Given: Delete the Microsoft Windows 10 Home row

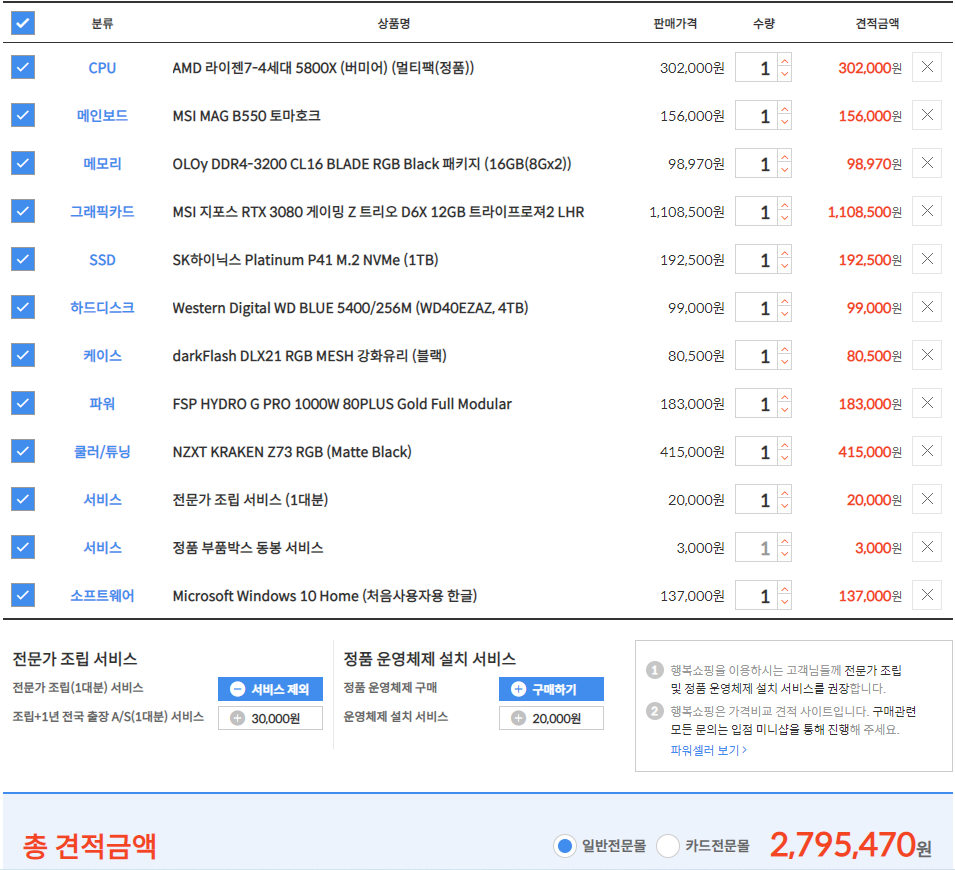Looking at the screenshot, I should [926, 595].
